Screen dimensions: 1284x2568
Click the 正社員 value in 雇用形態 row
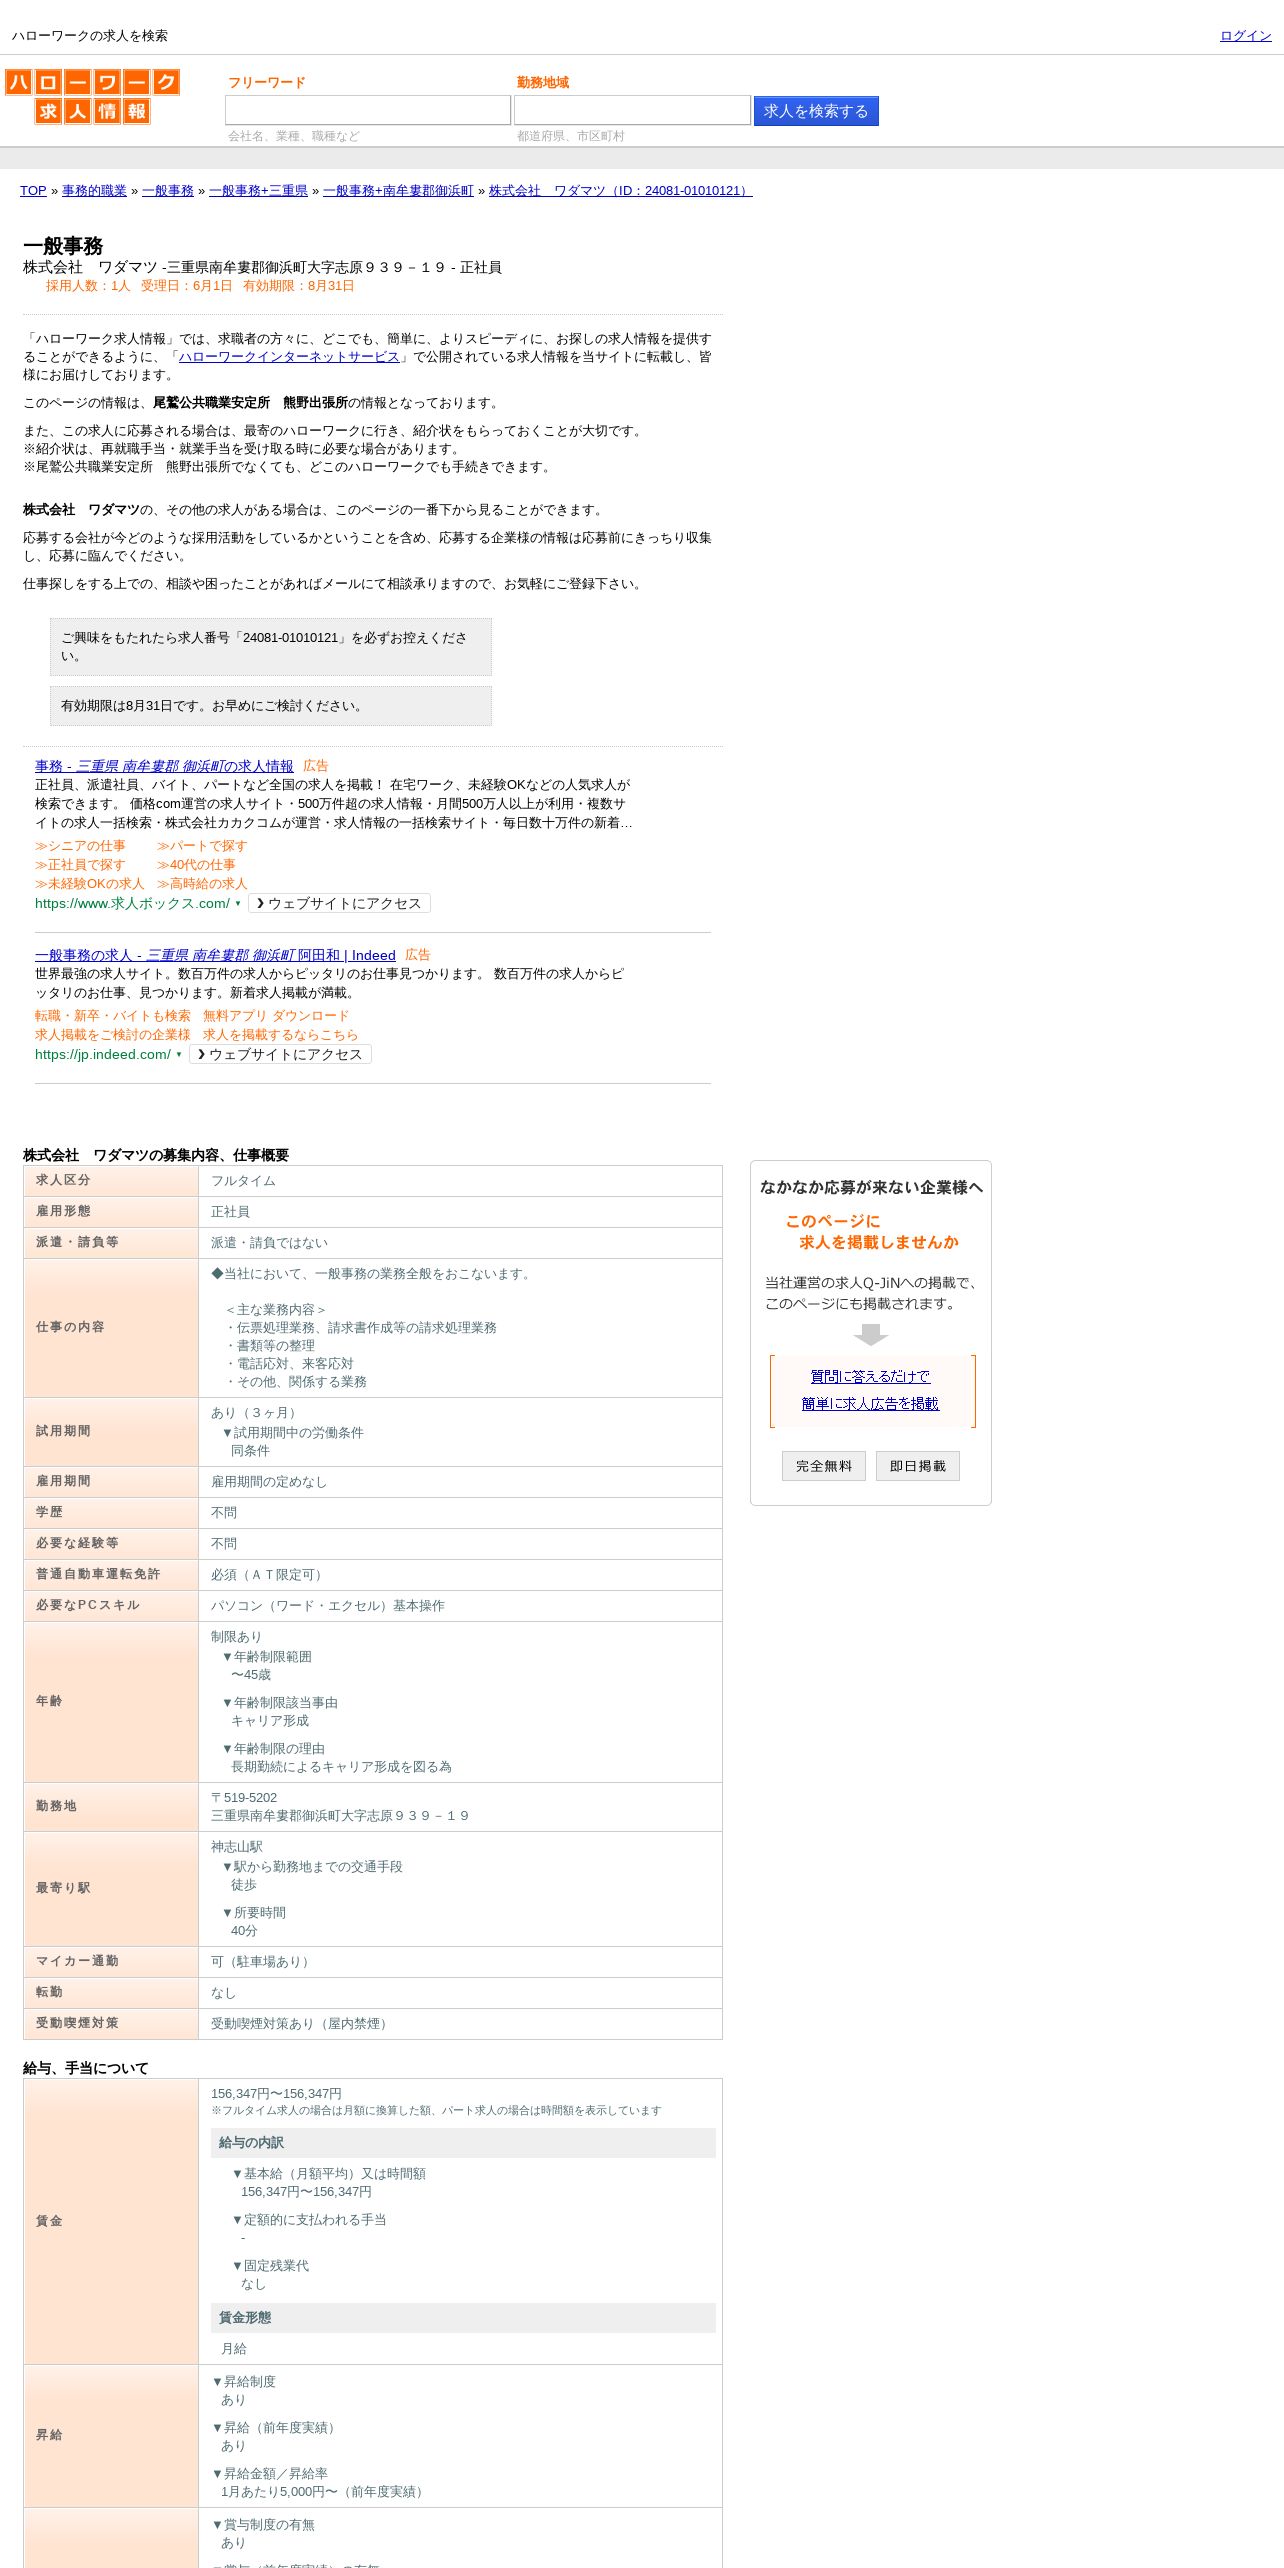460,1212
